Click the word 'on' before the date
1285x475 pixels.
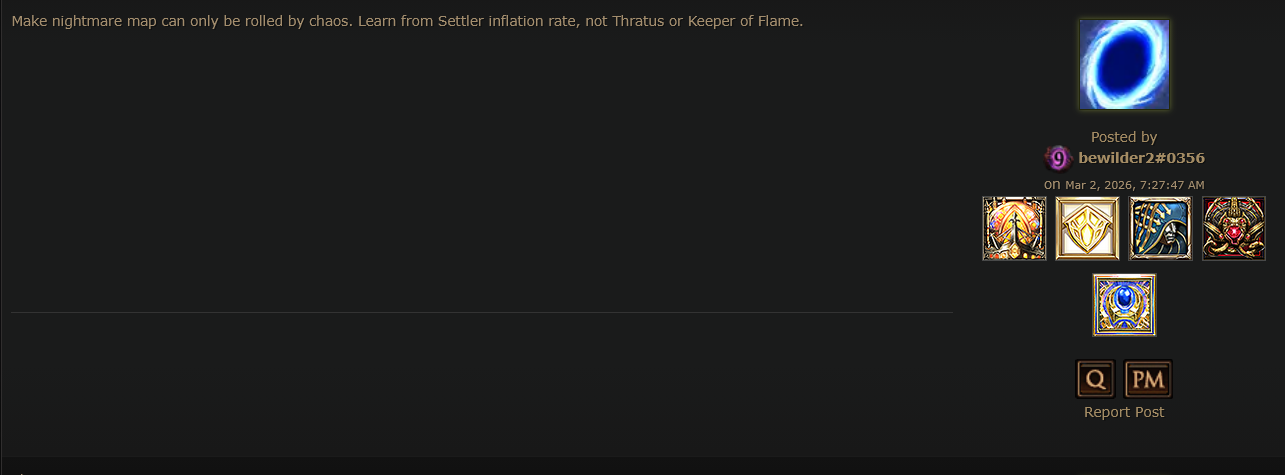(1052, 185)
